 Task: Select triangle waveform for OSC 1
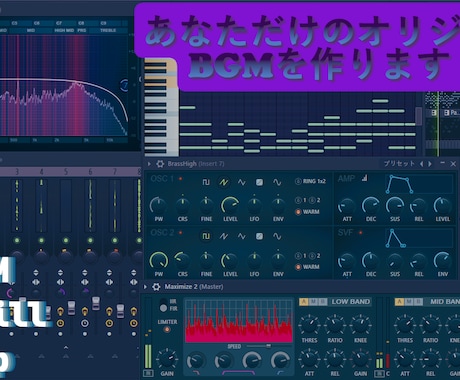[x=242, y=182]
